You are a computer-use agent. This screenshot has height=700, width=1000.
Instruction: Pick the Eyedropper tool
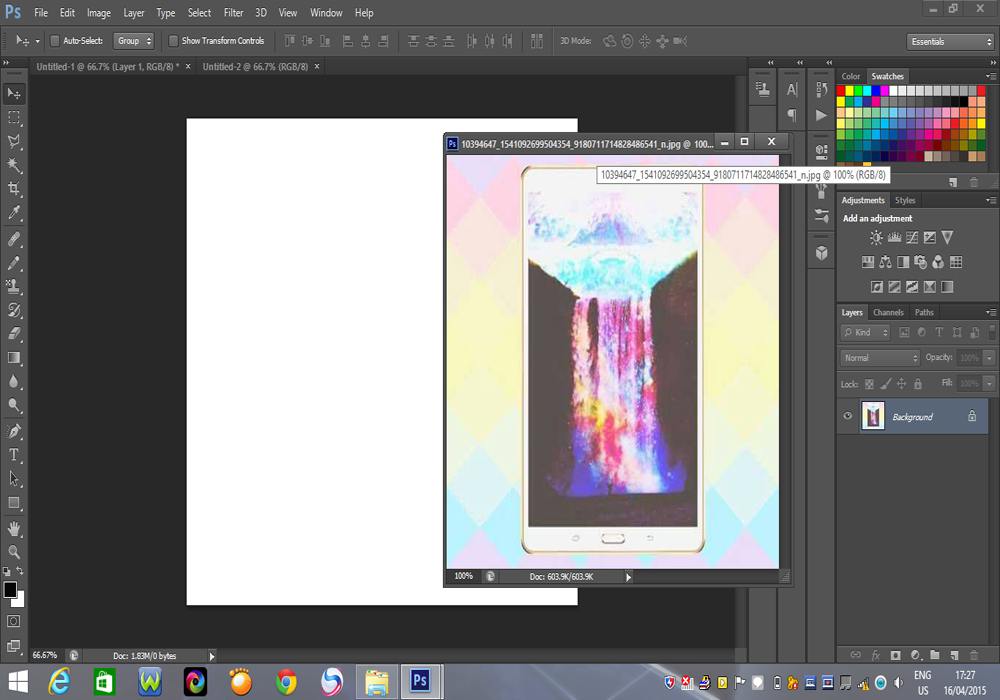click(14, 213)
